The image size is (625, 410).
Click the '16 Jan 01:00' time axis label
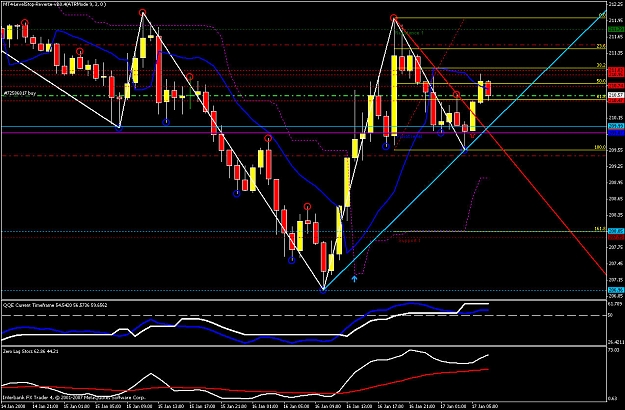pos(264,407)
